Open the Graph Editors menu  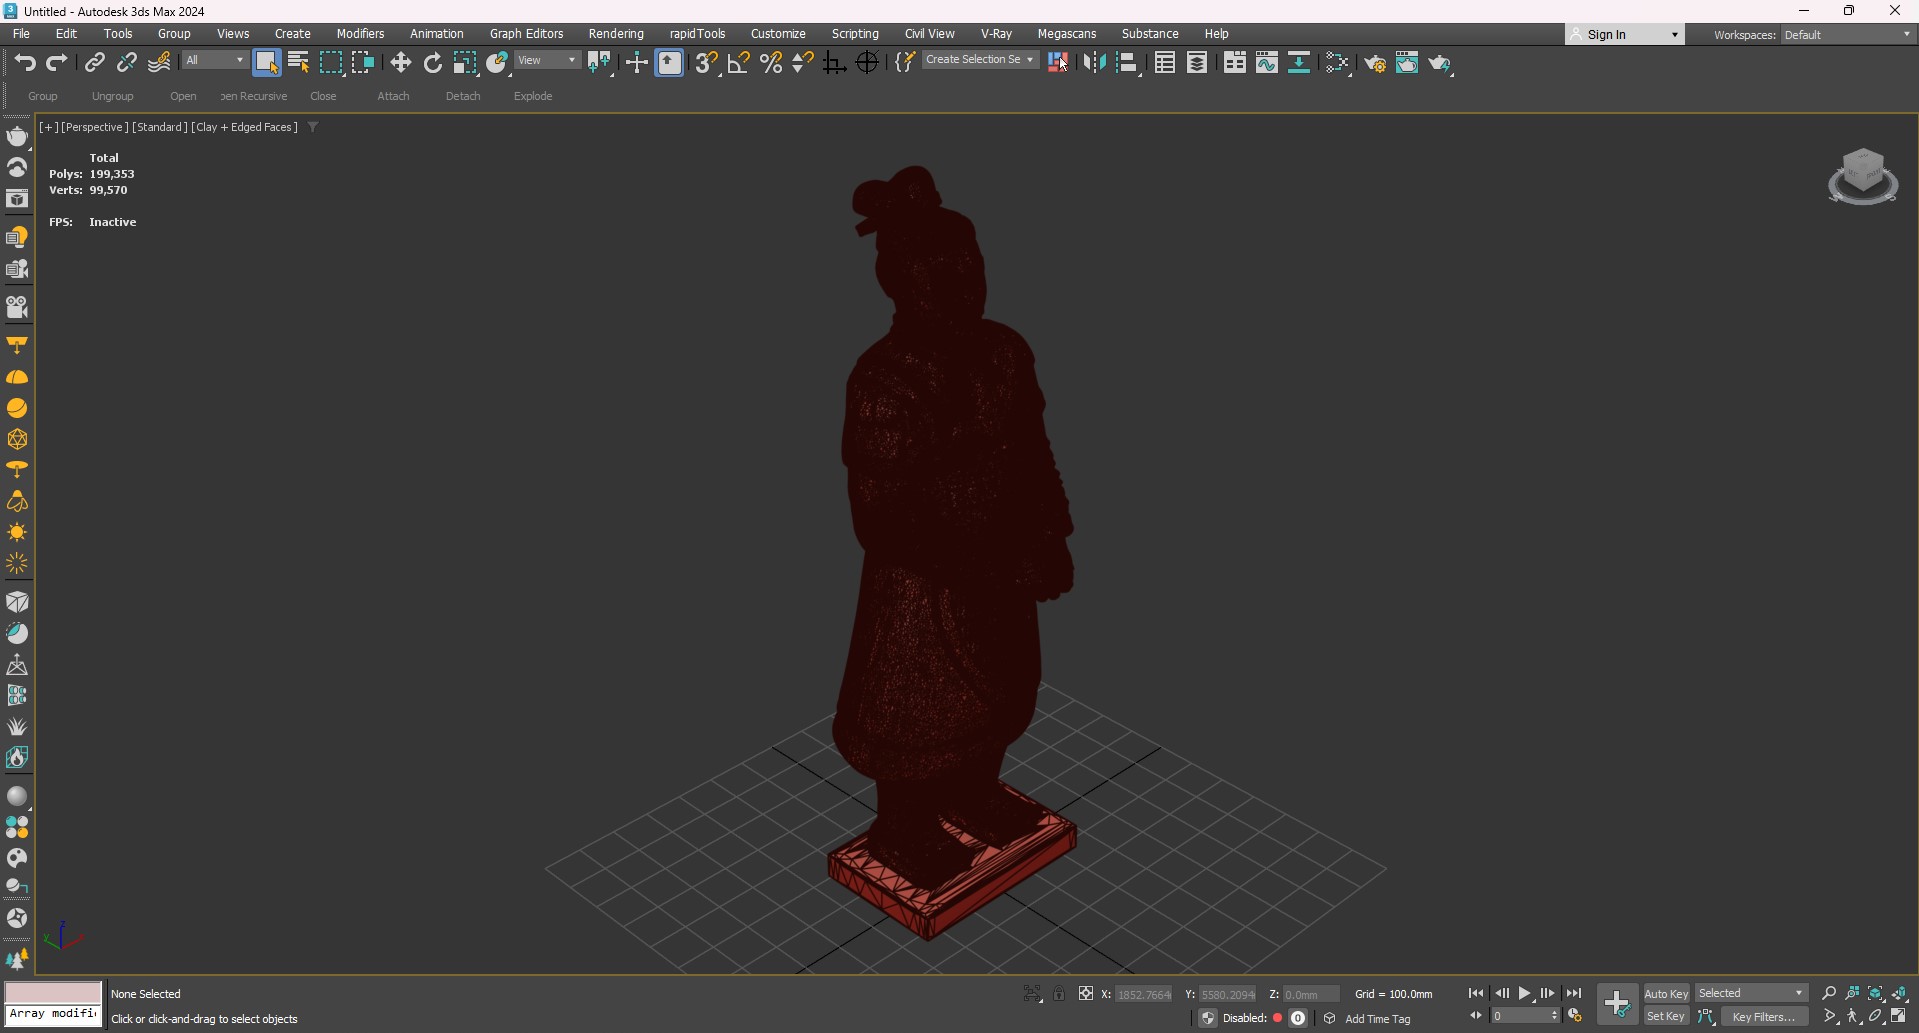tap(526, 34)
